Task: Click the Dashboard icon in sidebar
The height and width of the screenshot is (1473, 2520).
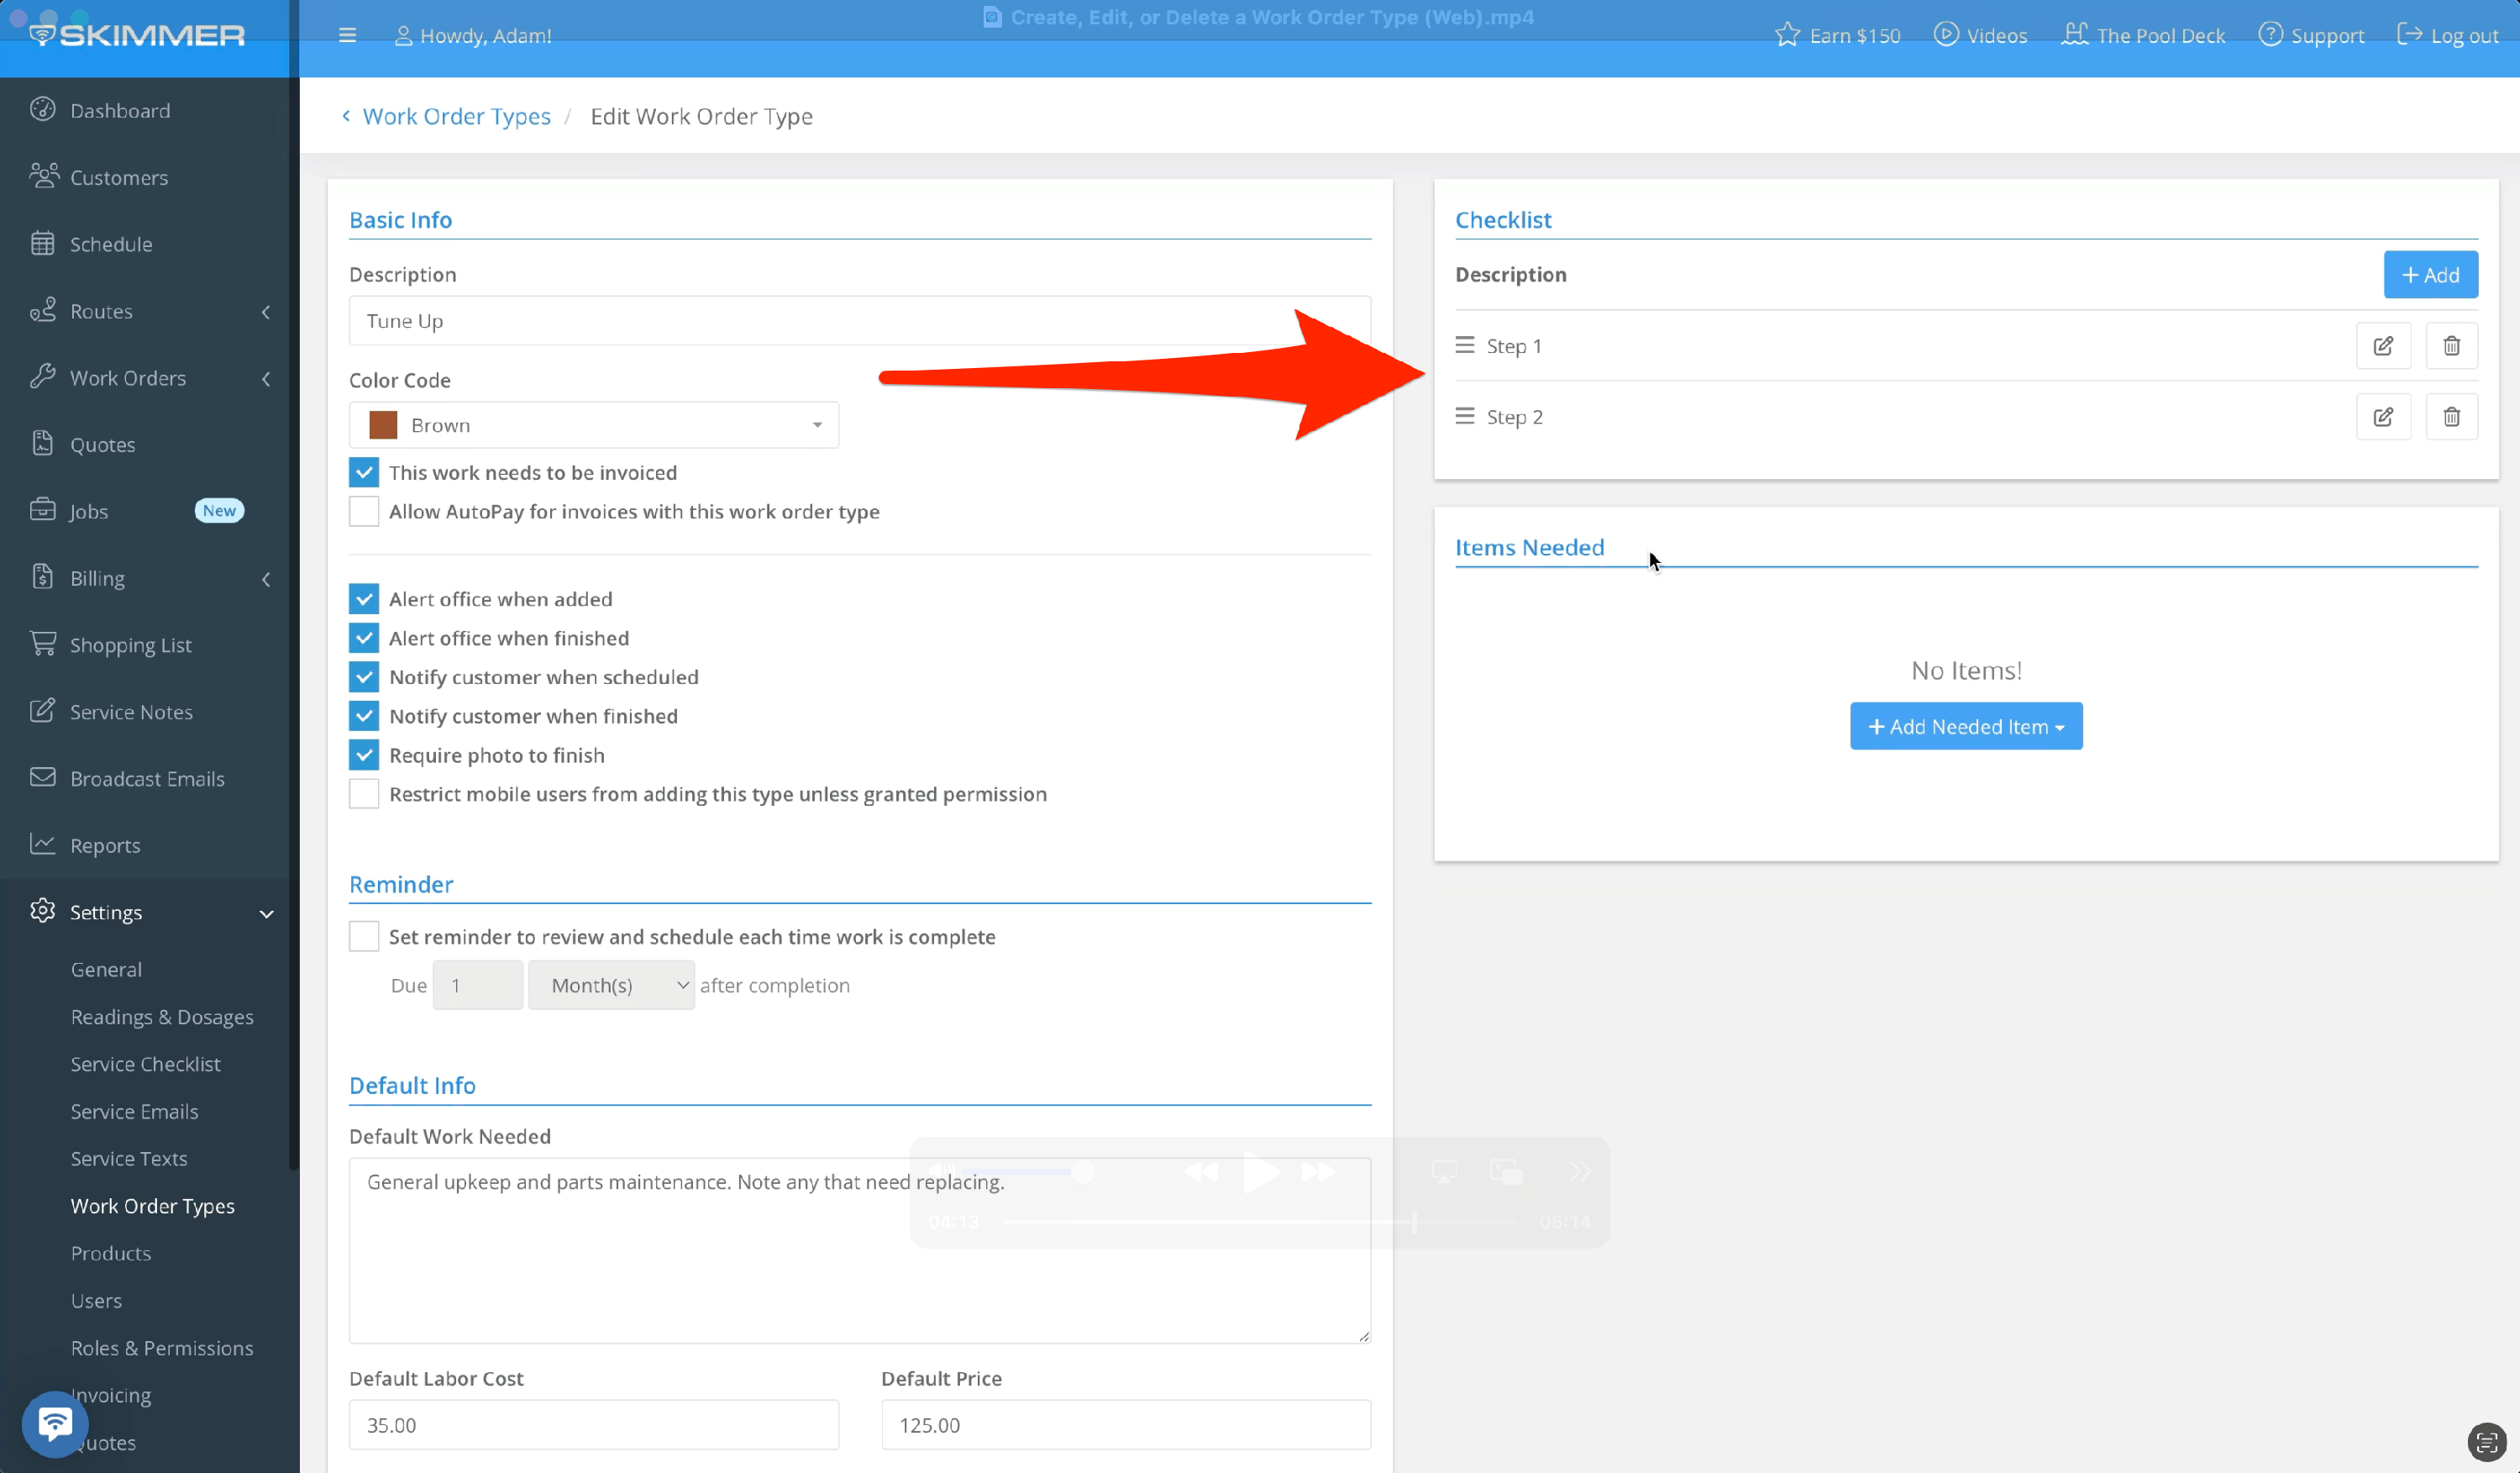Action: pyautogui.click(x=42, y=110)
